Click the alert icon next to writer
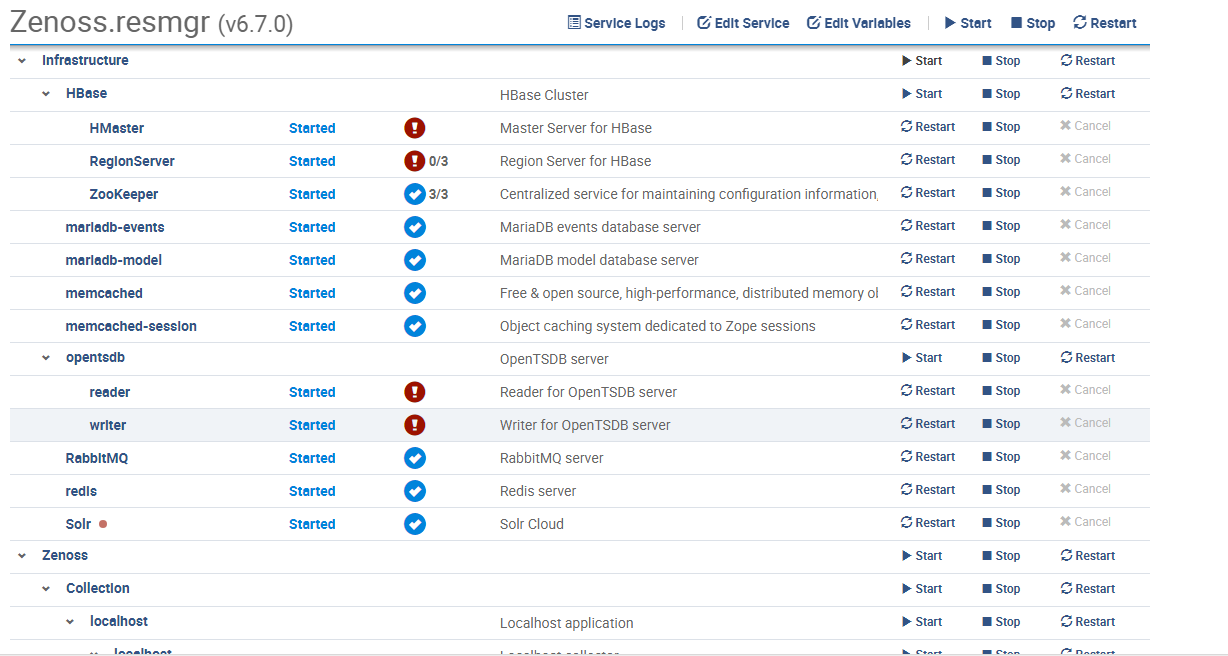The width and height of the screenshot is (1228, 656). 415,424
